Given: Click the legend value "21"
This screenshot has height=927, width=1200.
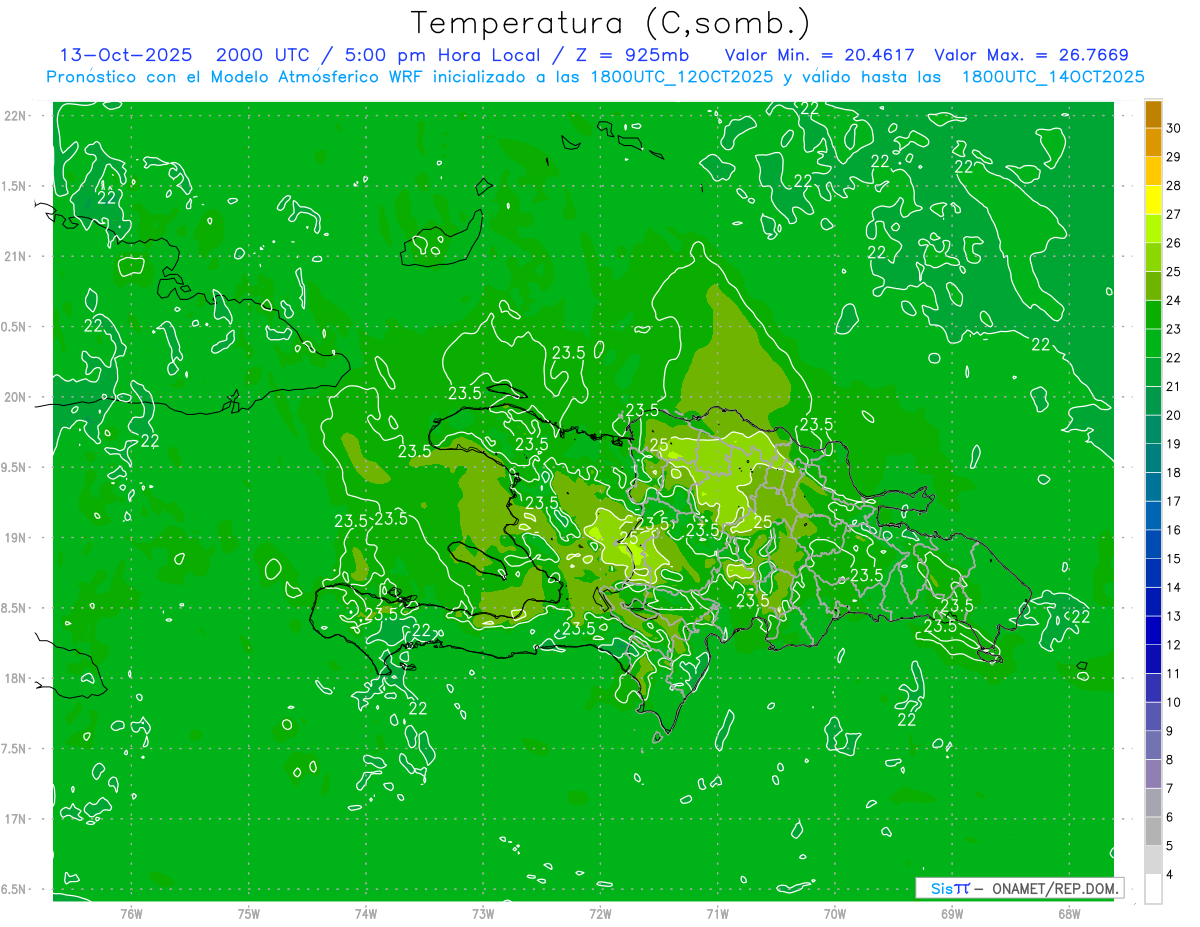Looking at the screenshot, I should 1173,386.
